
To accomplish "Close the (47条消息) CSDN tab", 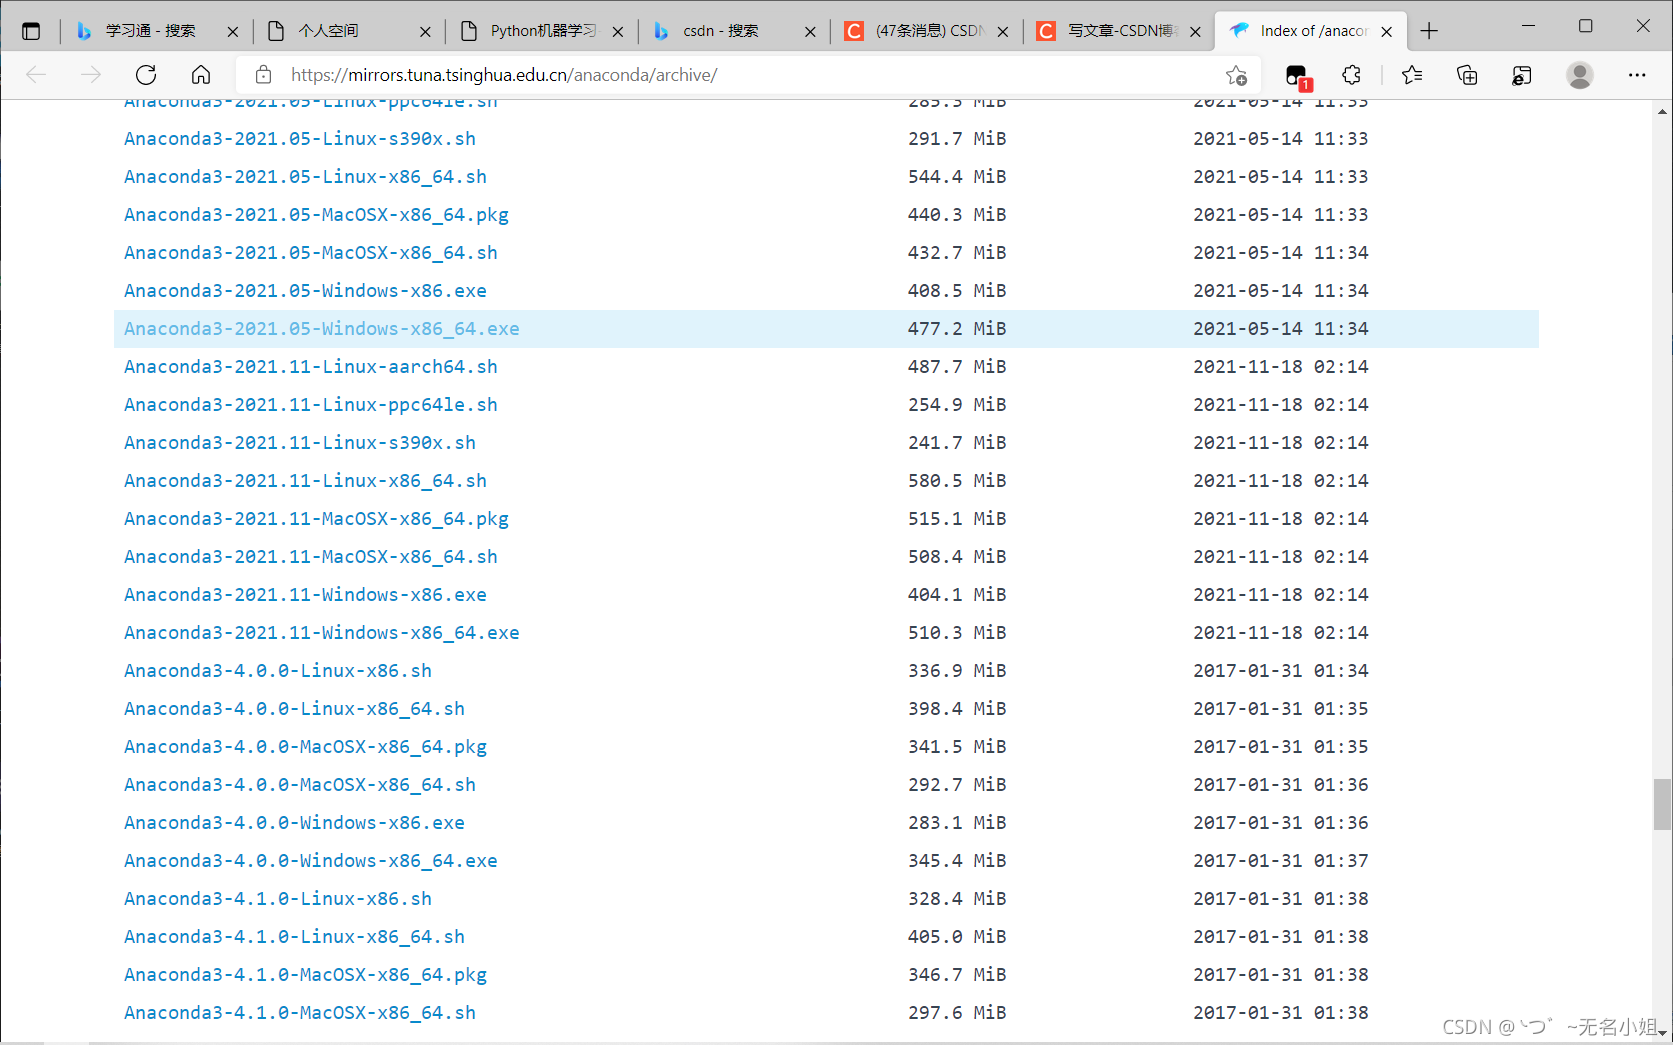I will point(1003,32).
